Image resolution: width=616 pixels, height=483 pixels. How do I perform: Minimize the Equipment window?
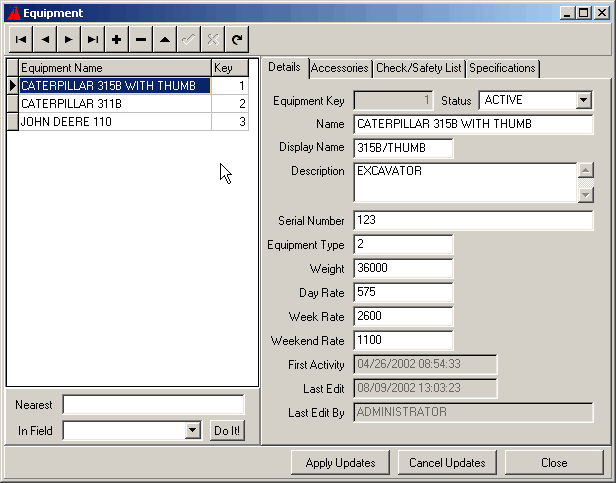pos(567,13)
